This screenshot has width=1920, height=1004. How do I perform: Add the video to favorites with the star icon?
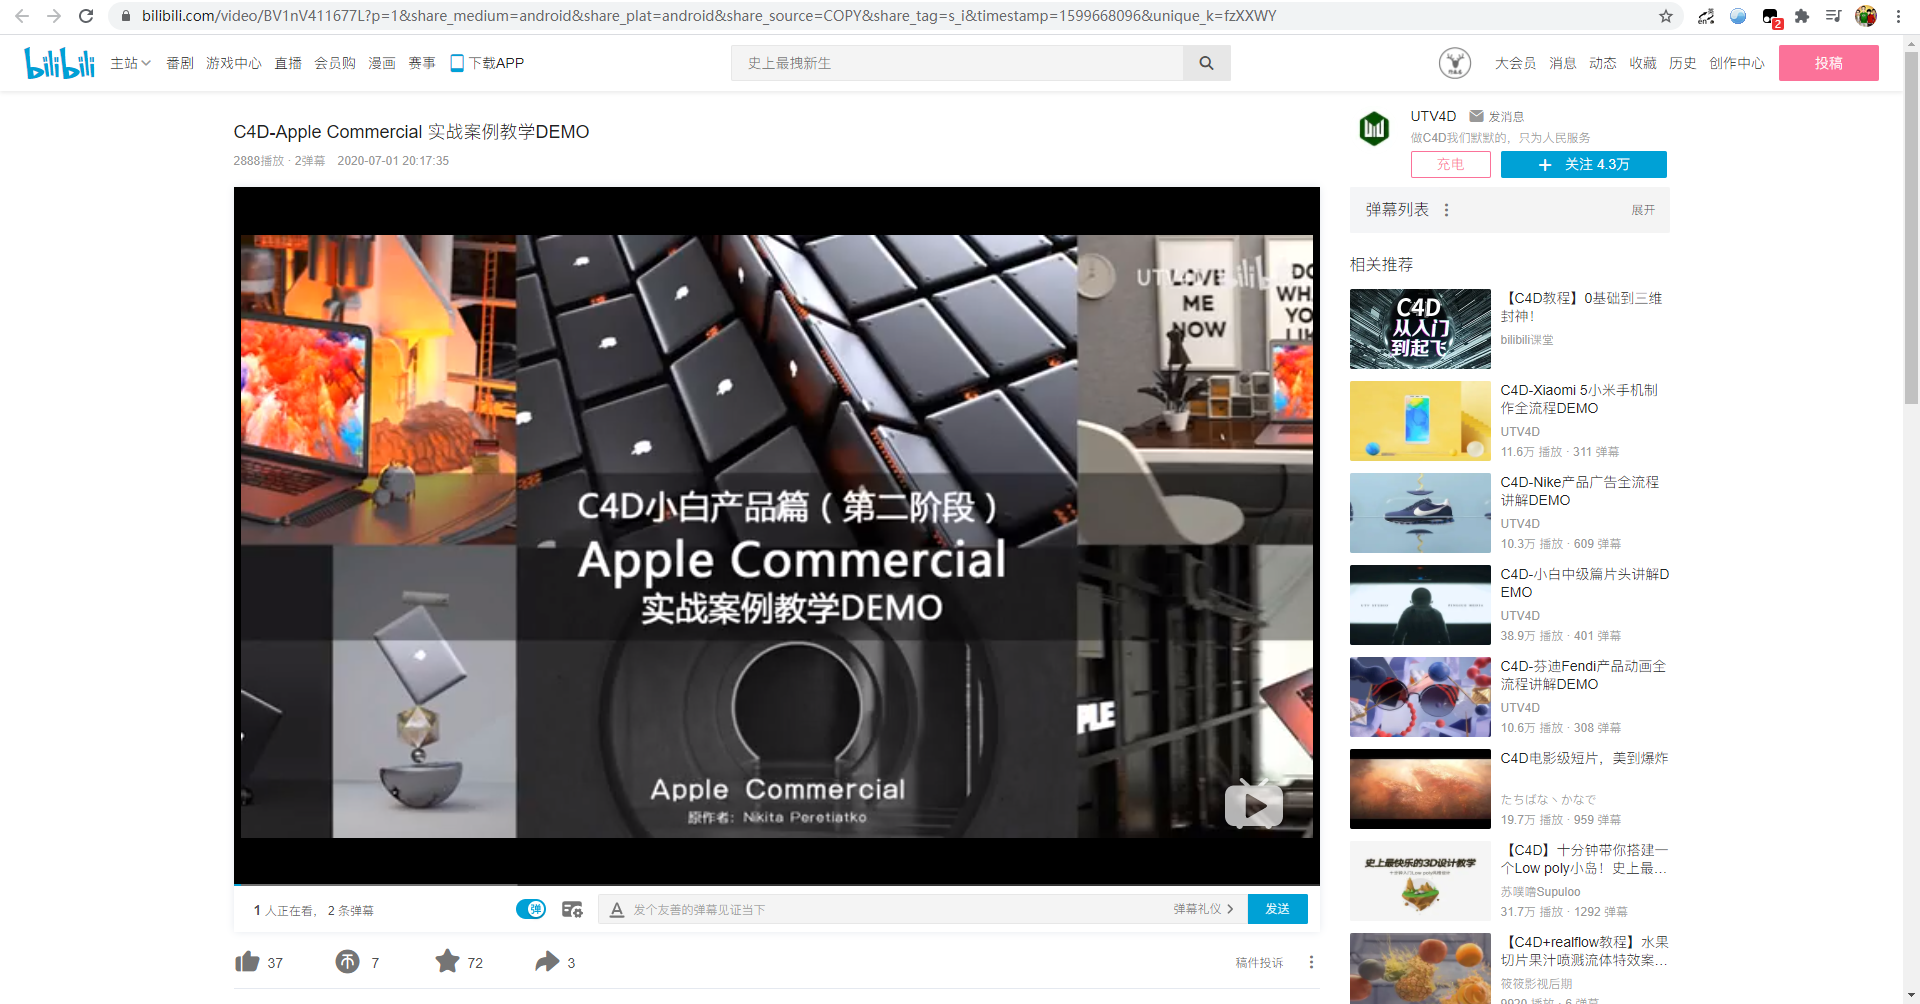[447, 962]
